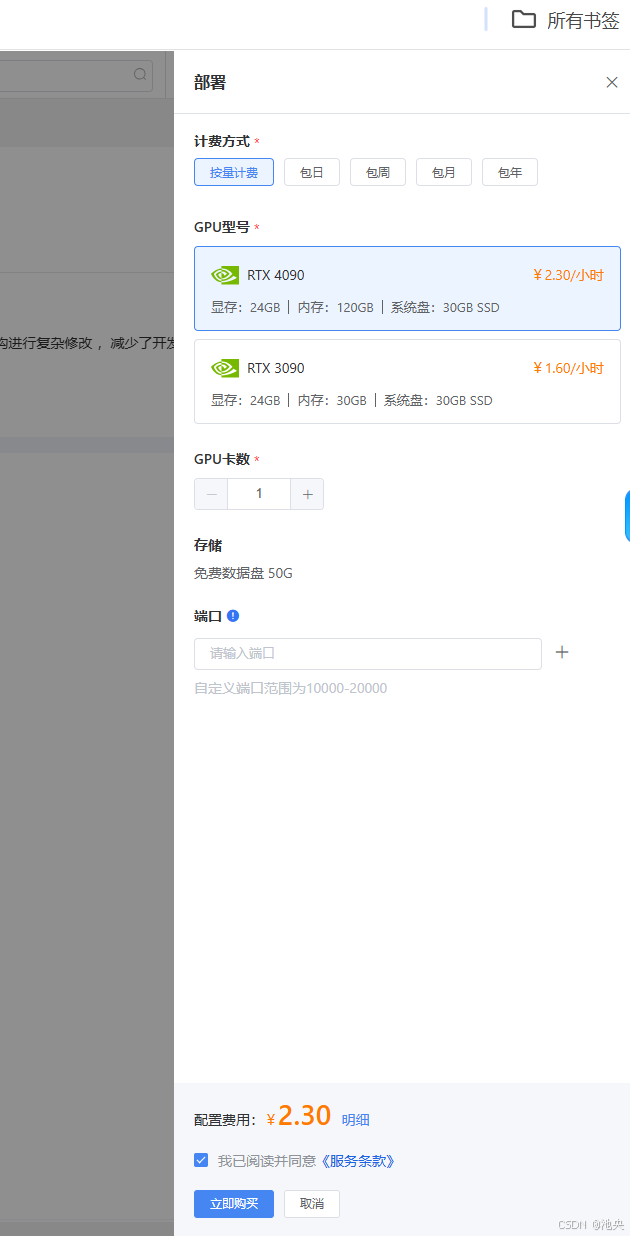Focus the 请输入端口 port input field
The height and width of the screenshot is (1236, 630).
pos(368,654)
